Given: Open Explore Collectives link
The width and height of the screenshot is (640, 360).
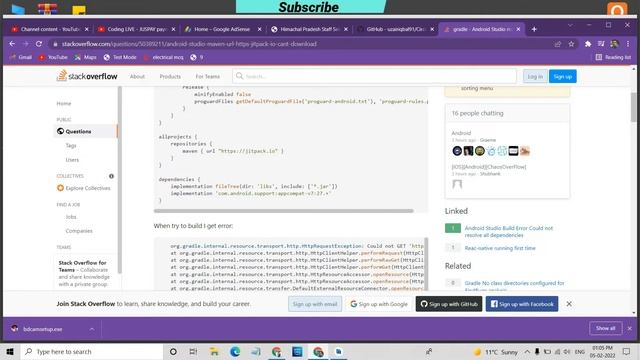Looking at the screenshot, I should 88,188.
